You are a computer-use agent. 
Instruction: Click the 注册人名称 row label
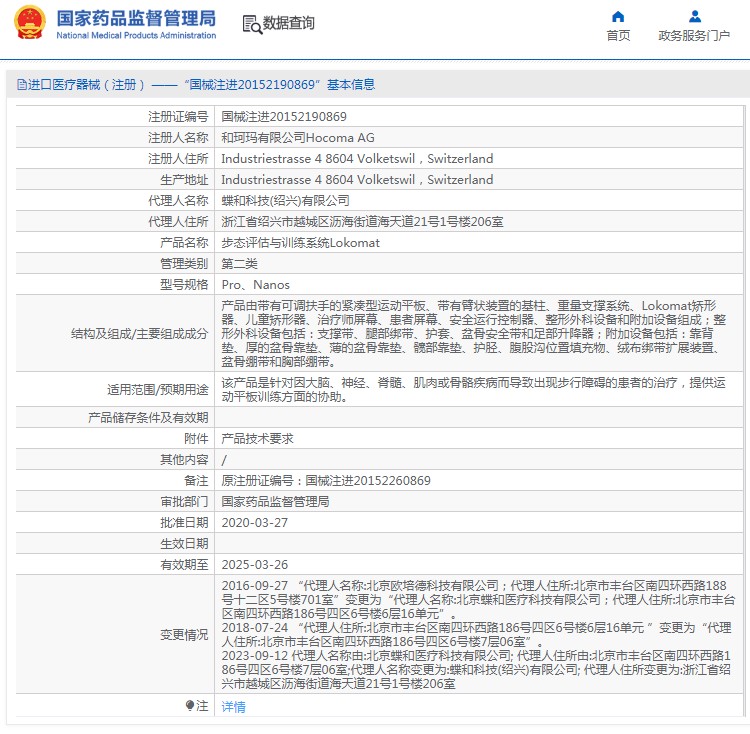(178, 138)
